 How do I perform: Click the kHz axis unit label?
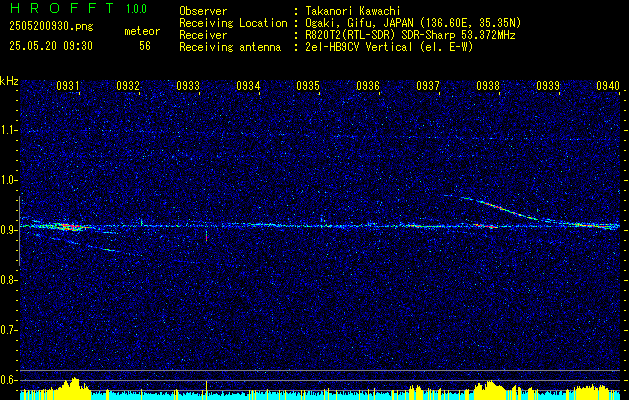coord(9,81)
